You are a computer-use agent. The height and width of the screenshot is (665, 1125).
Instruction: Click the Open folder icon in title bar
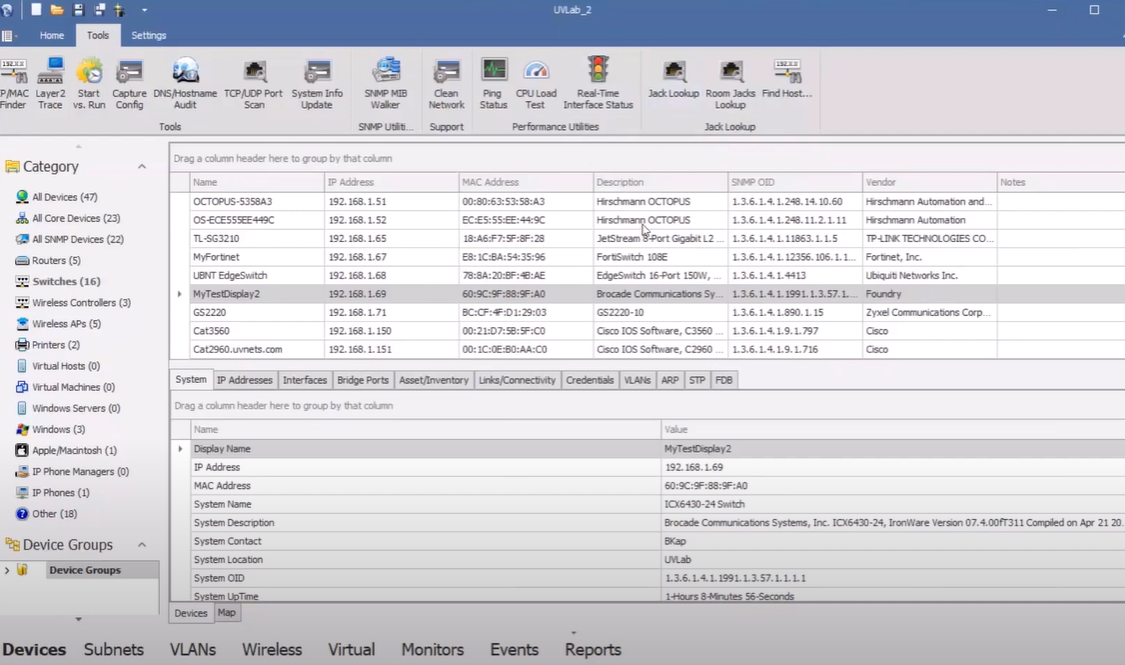(57, 9)
